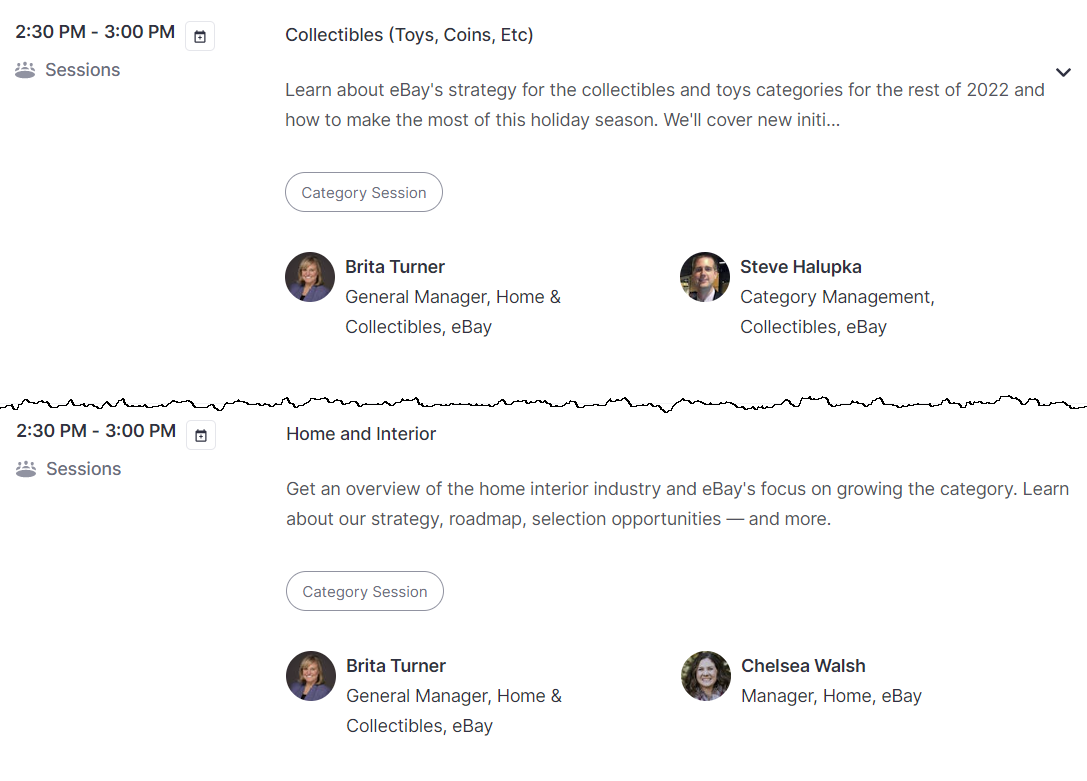View Steve Halupka's profile photo
1087x781 pixels.
coord(705,277)
